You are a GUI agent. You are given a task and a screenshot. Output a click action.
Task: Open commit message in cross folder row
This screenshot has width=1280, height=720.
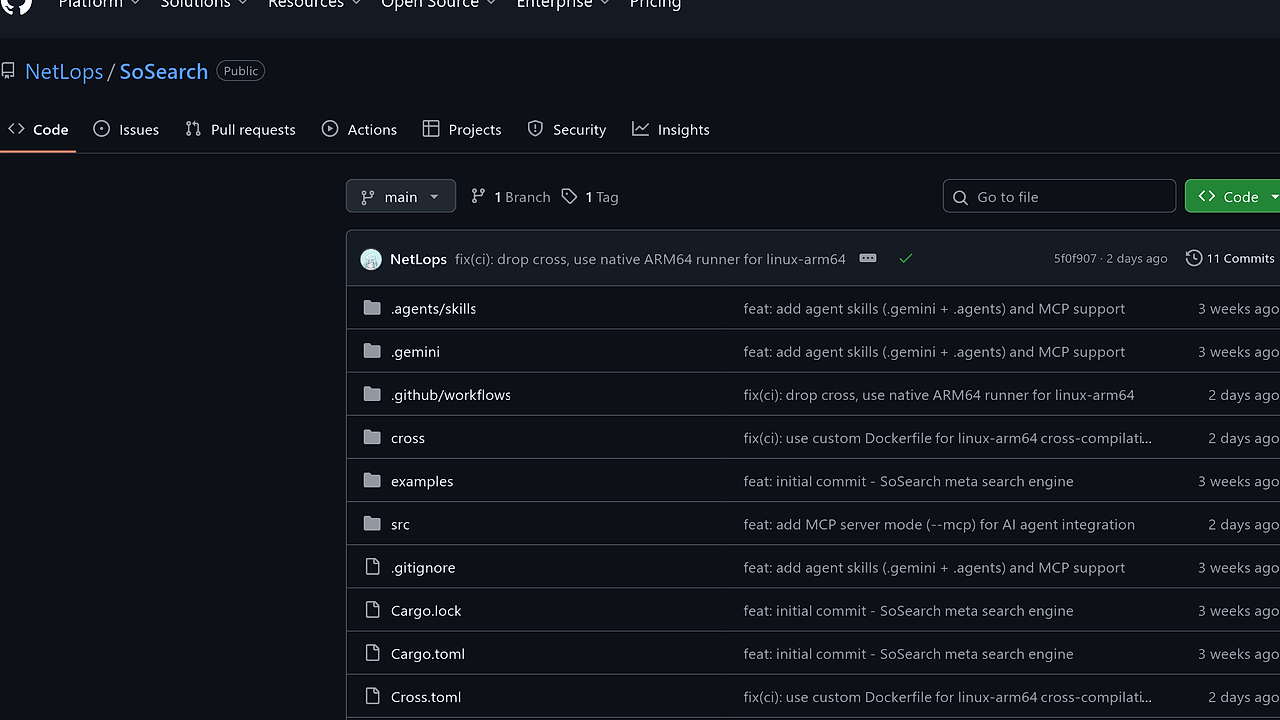click(x=947, y=437)
